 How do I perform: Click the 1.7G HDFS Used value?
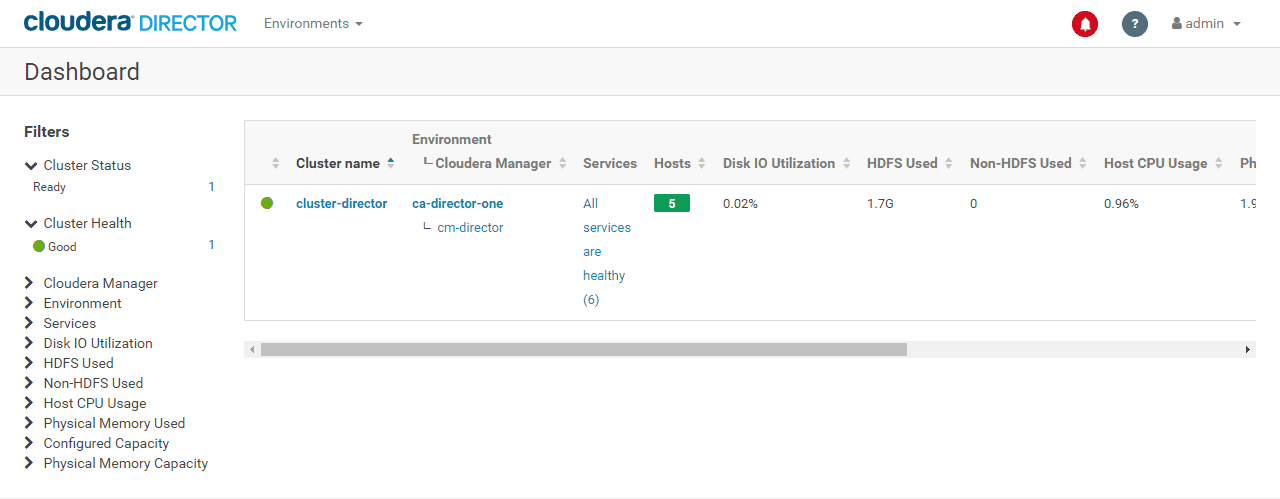tap(880, 203)
